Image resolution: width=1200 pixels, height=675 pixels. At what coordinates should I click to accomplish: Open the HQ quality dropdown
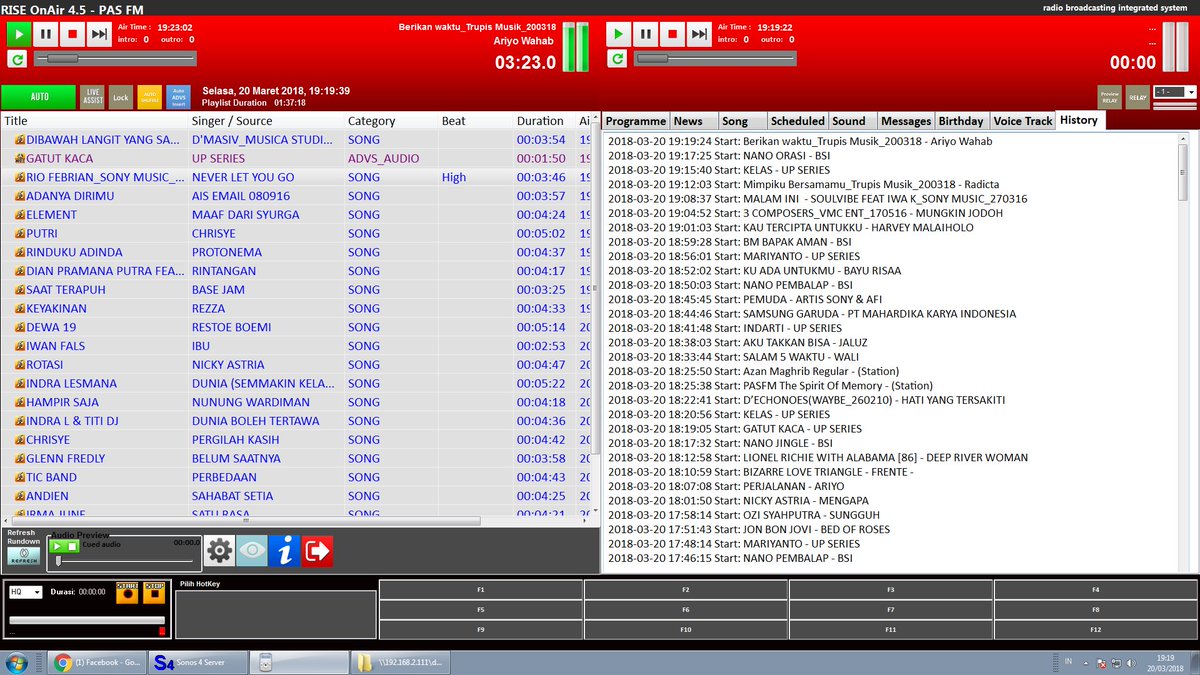point(25,592)
